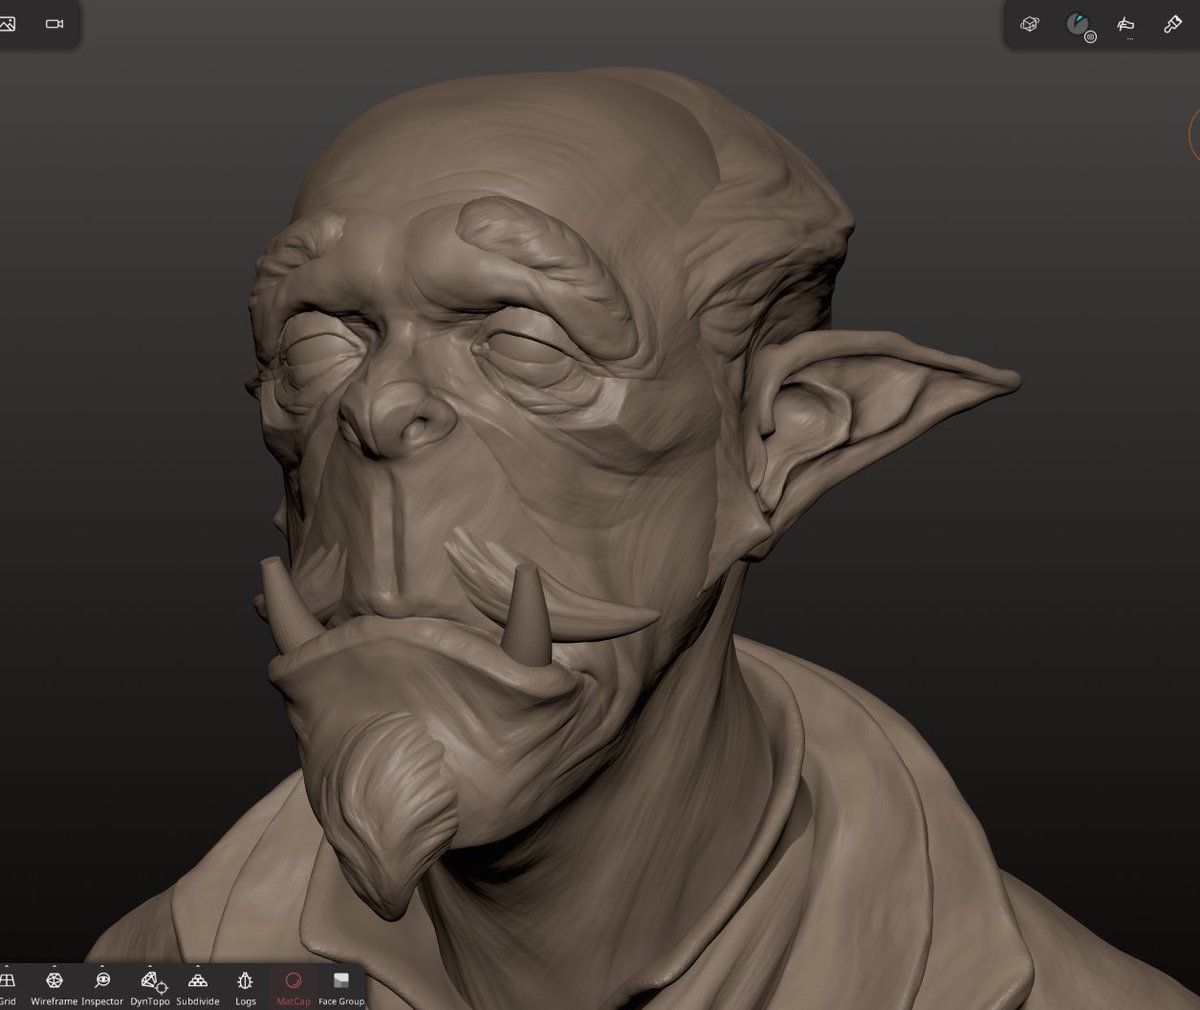Image resolution: width=1200 pixels, height=1010 pixels.
Task: Open the painting brush menu
Action: point(1173,24)
